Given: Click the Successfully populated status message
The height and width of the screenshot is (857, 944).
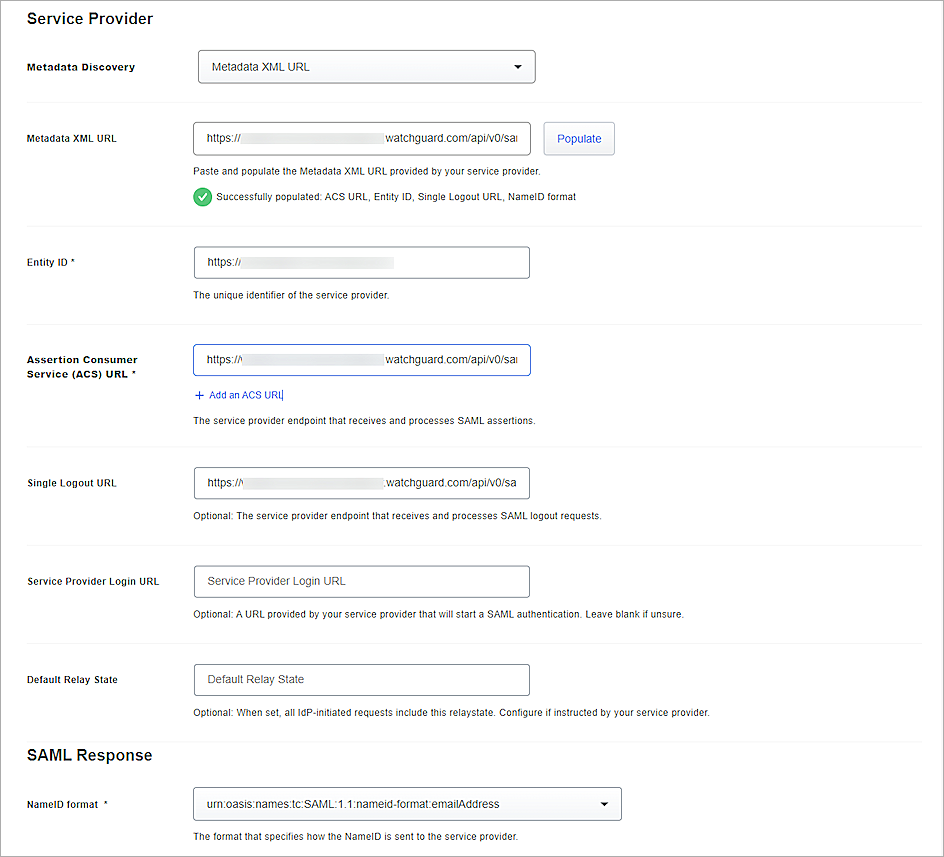Looking at the screenshot, I should click(x=396, y=197).
